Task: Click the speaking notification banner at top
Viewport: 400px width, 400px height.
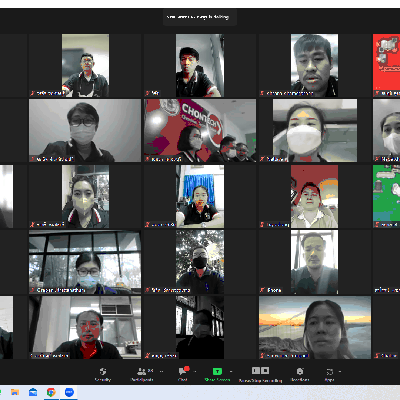Action: point(200,17)
